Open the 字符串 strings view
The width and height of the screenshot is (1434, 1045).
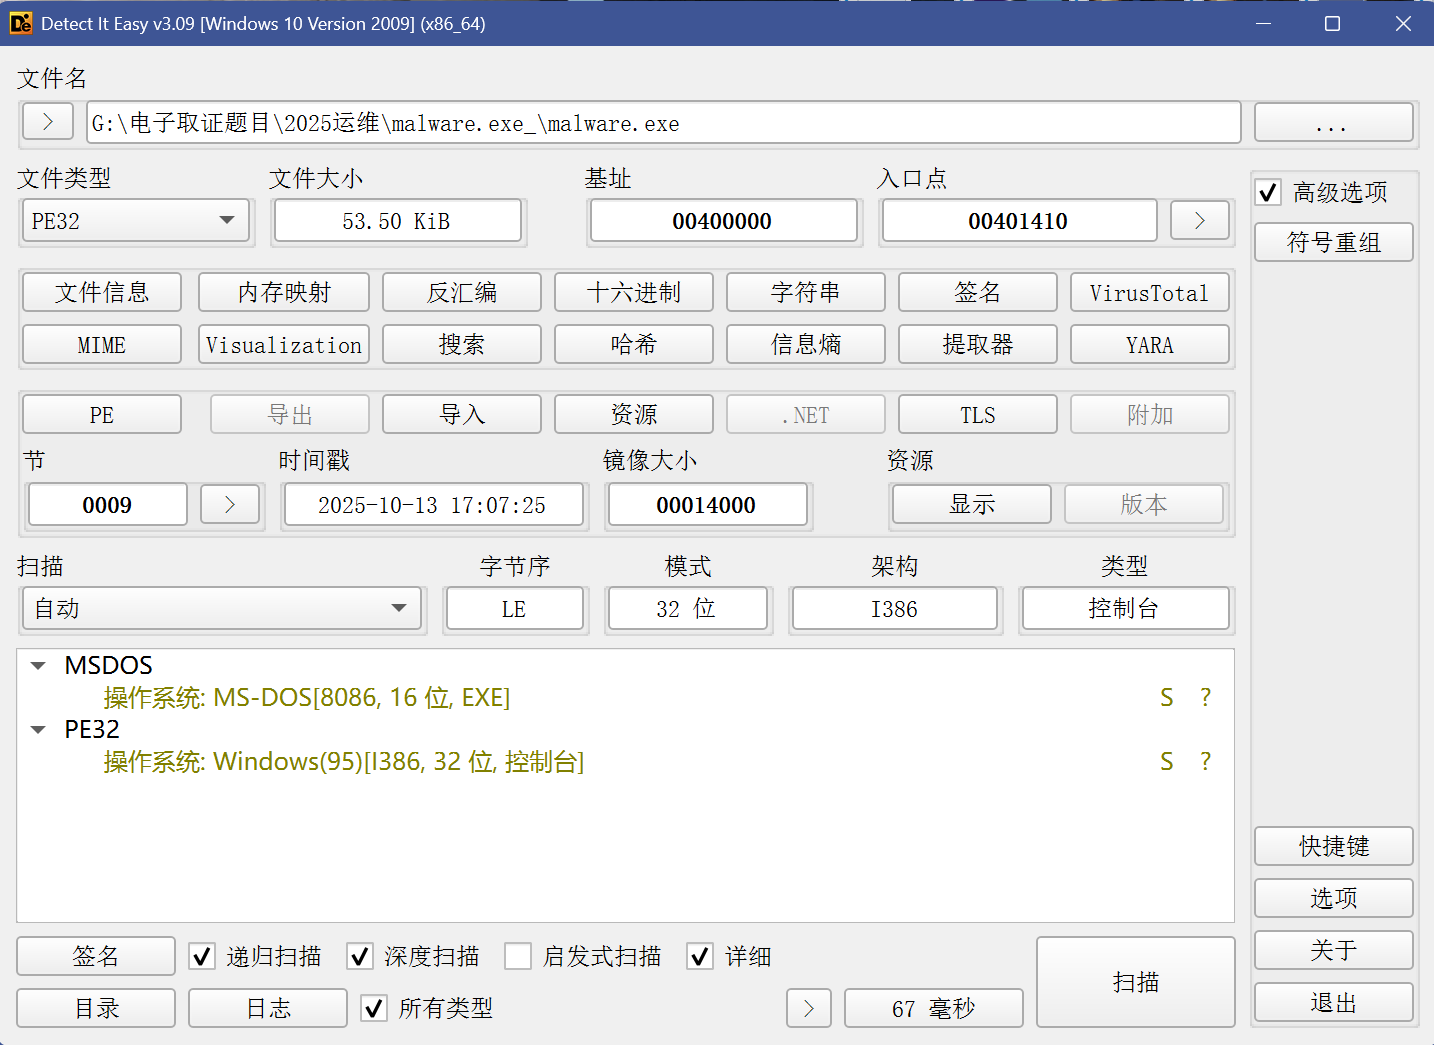[805, 293]
